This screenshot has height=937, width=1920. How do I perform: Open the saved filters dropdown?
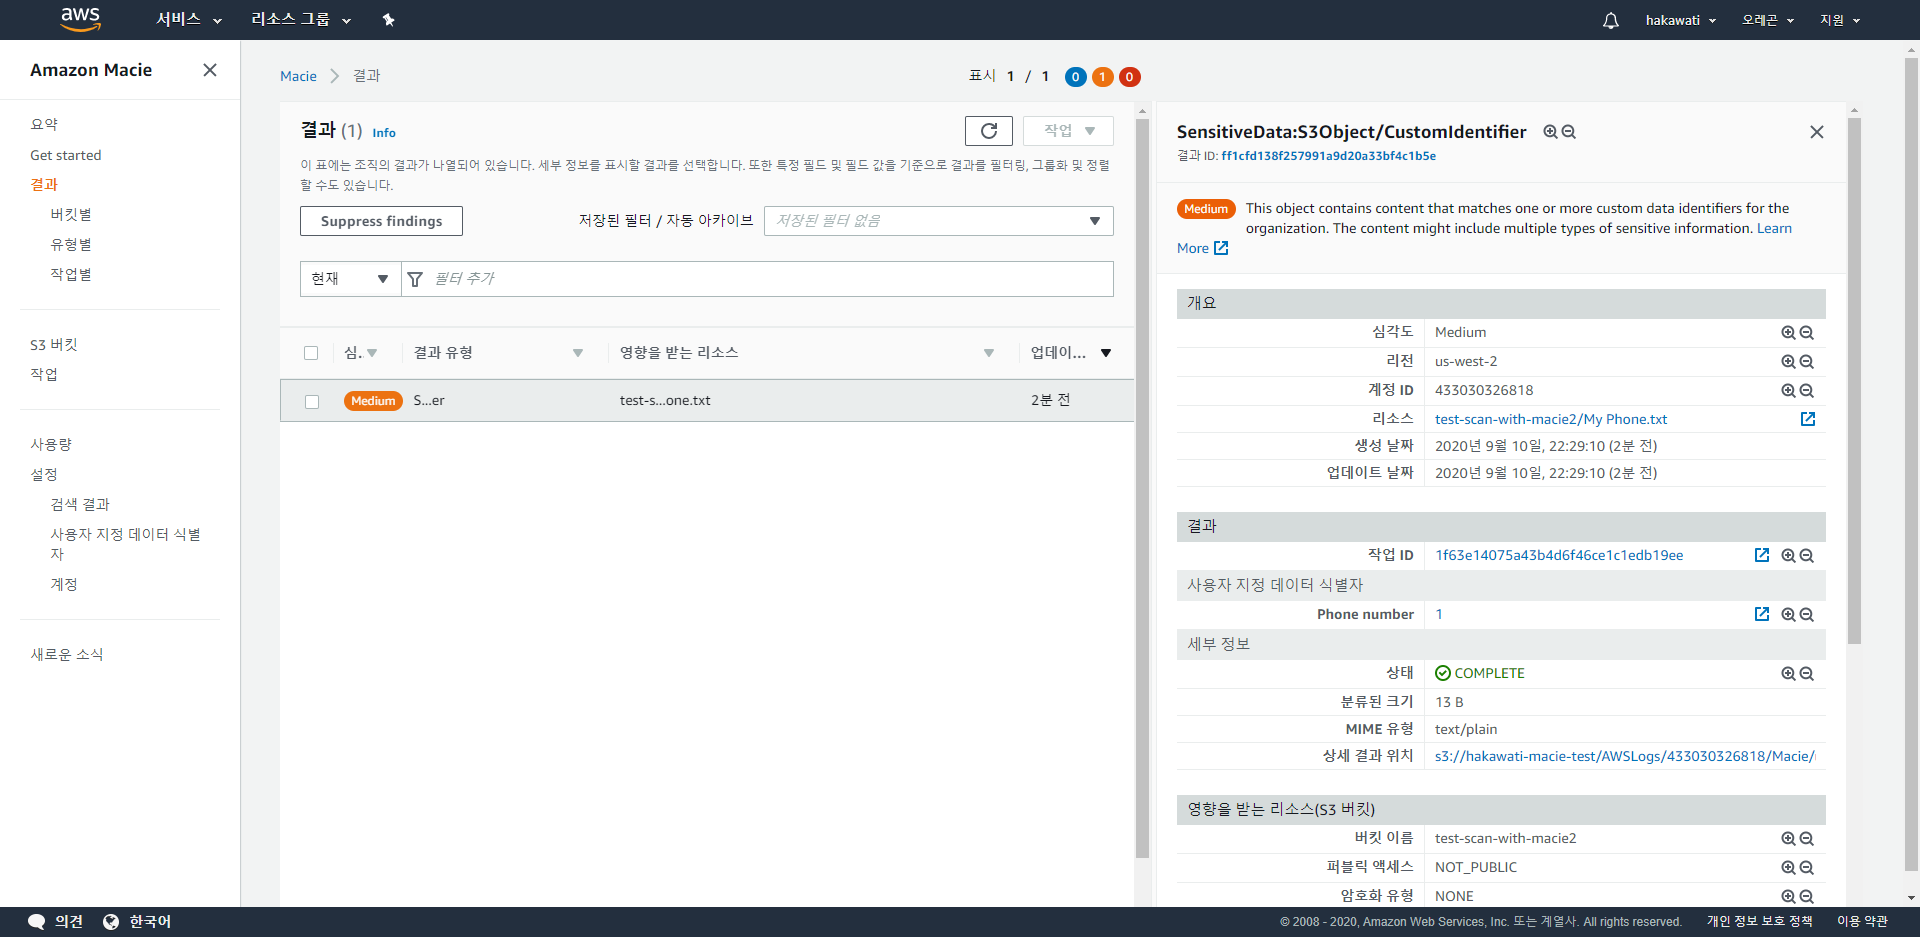(939, 221)
